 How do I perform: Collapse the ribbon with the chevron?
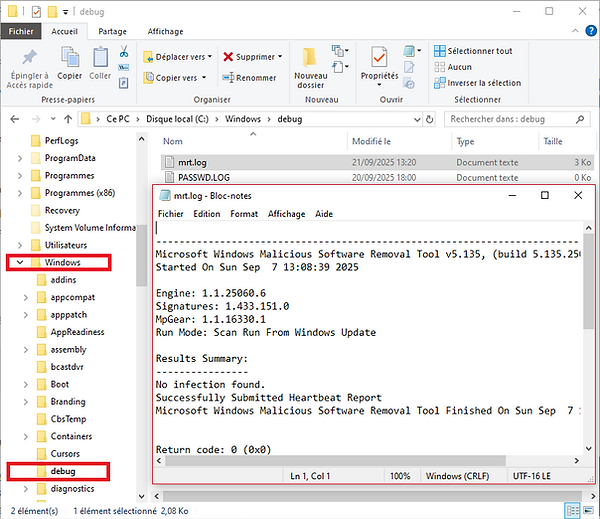[575, 31]
